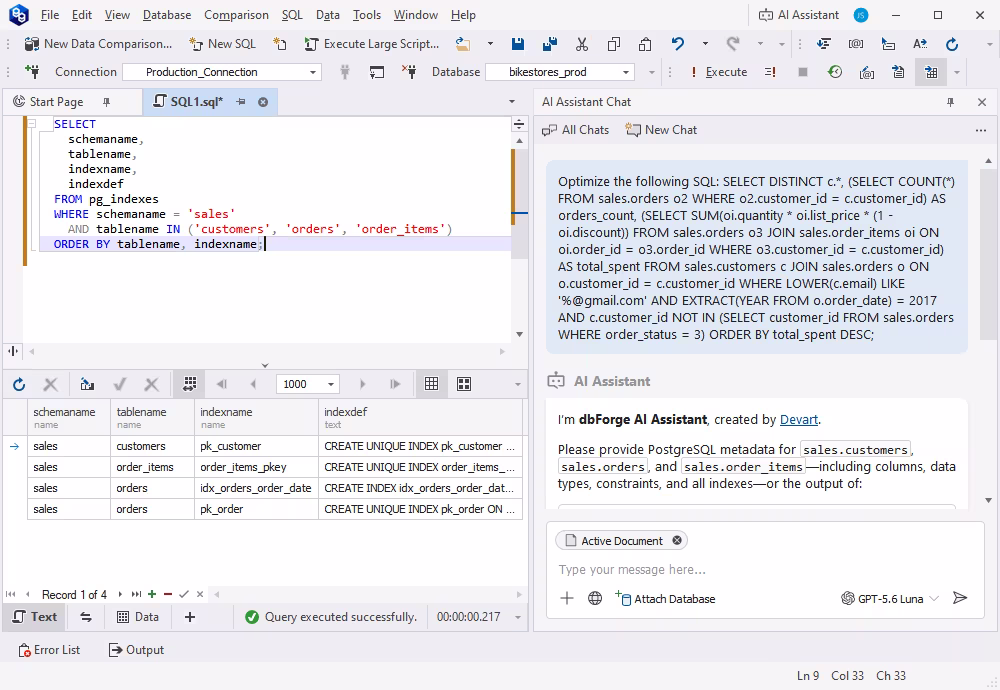Open the Production_Connection dropdown
The height and width of the screenshot is (690, 1000).
pyautogui.click(x=313, y=72)
